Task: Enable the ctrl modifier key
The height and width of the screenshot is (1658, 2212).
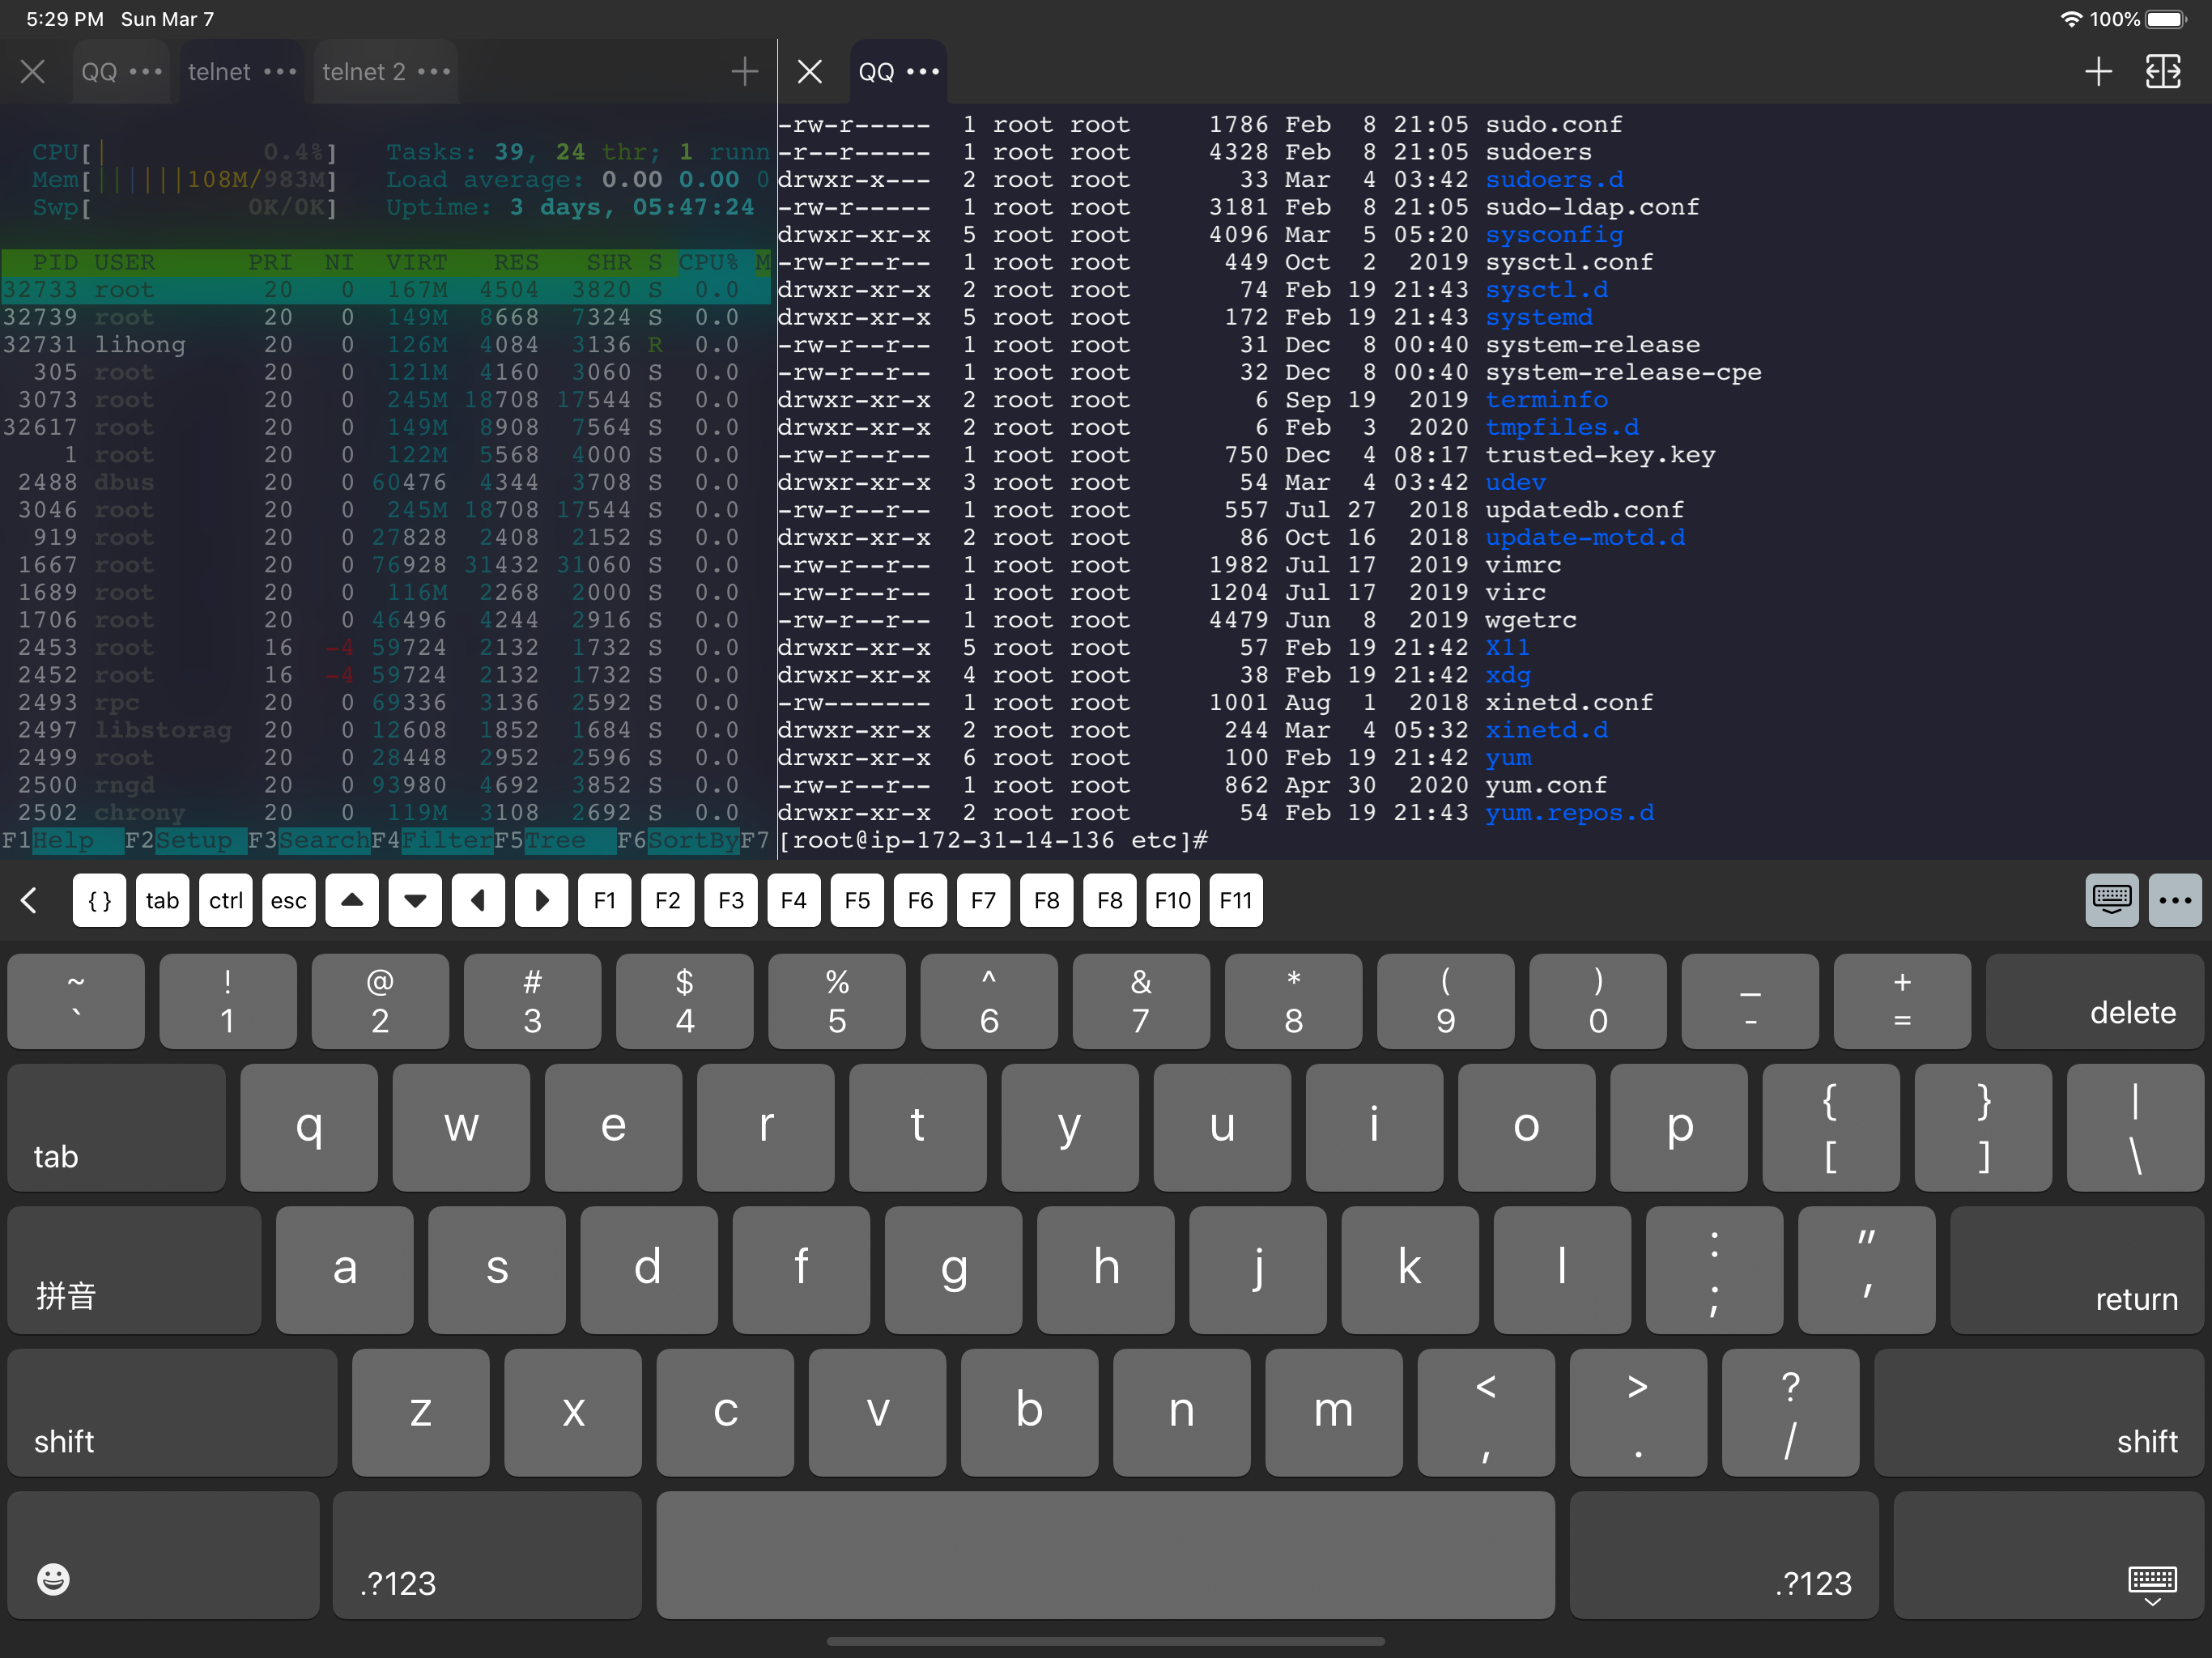Action: [225, 900]
